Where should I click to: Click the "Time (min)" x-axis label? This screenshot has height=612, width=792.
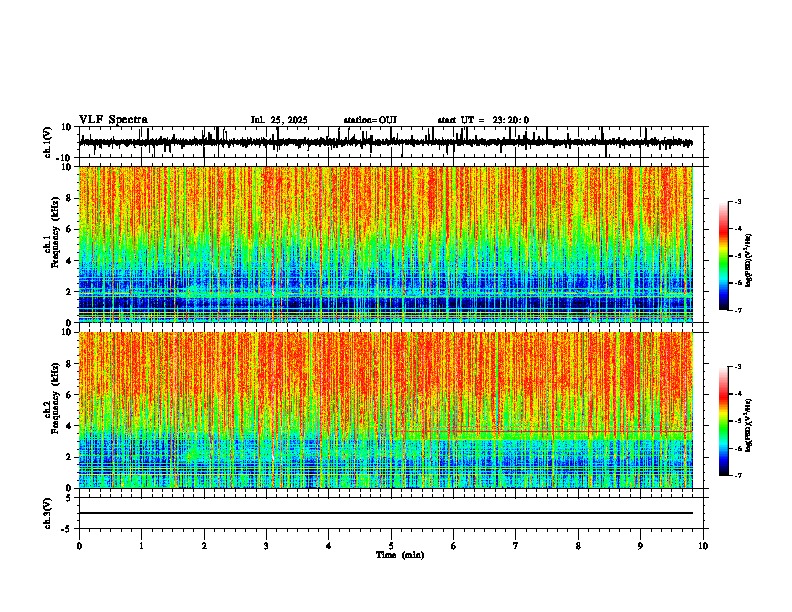pos(400,555)
